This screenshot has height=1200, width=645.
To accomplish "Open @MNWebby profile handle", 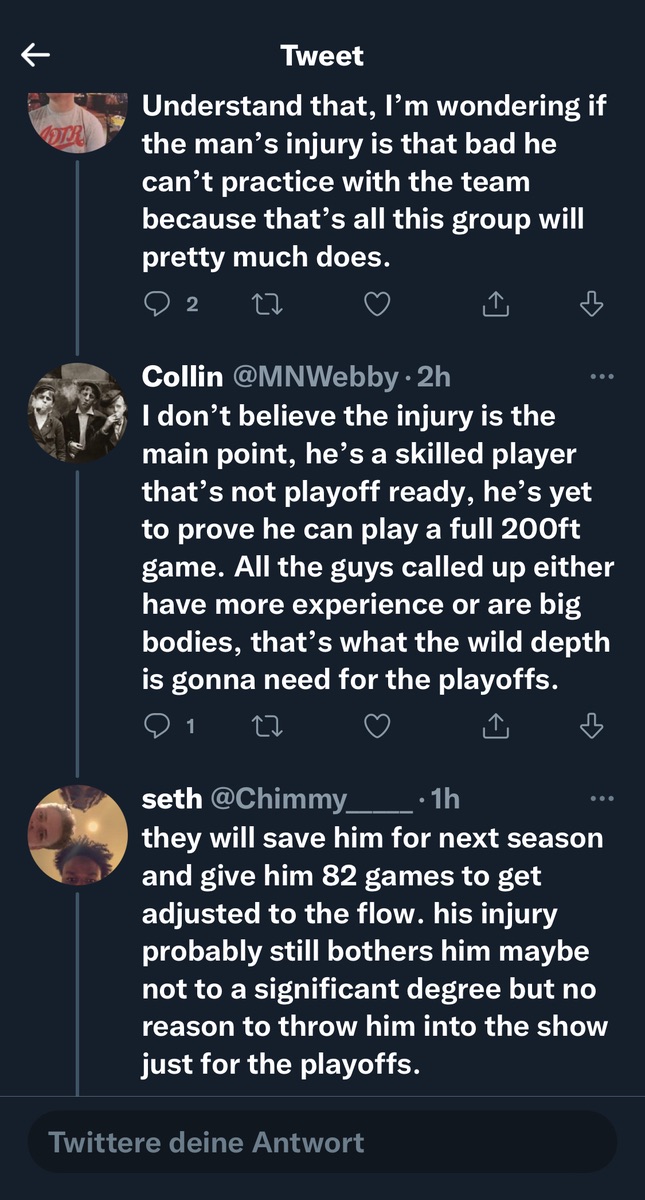I will pos(314,377).
